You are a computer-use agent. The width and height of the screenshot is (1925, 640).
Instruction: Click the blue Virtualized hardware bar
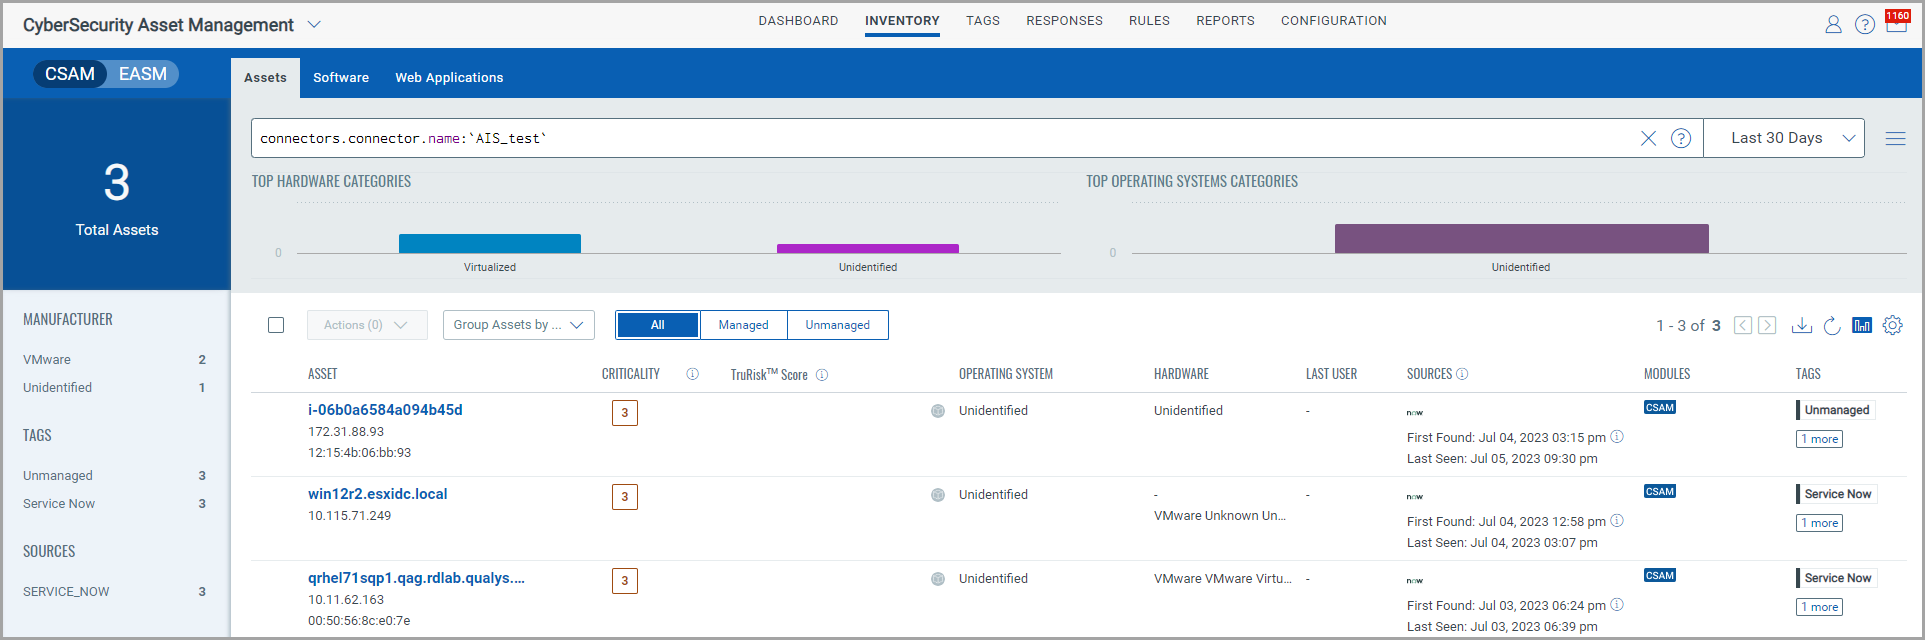(489, 243)
